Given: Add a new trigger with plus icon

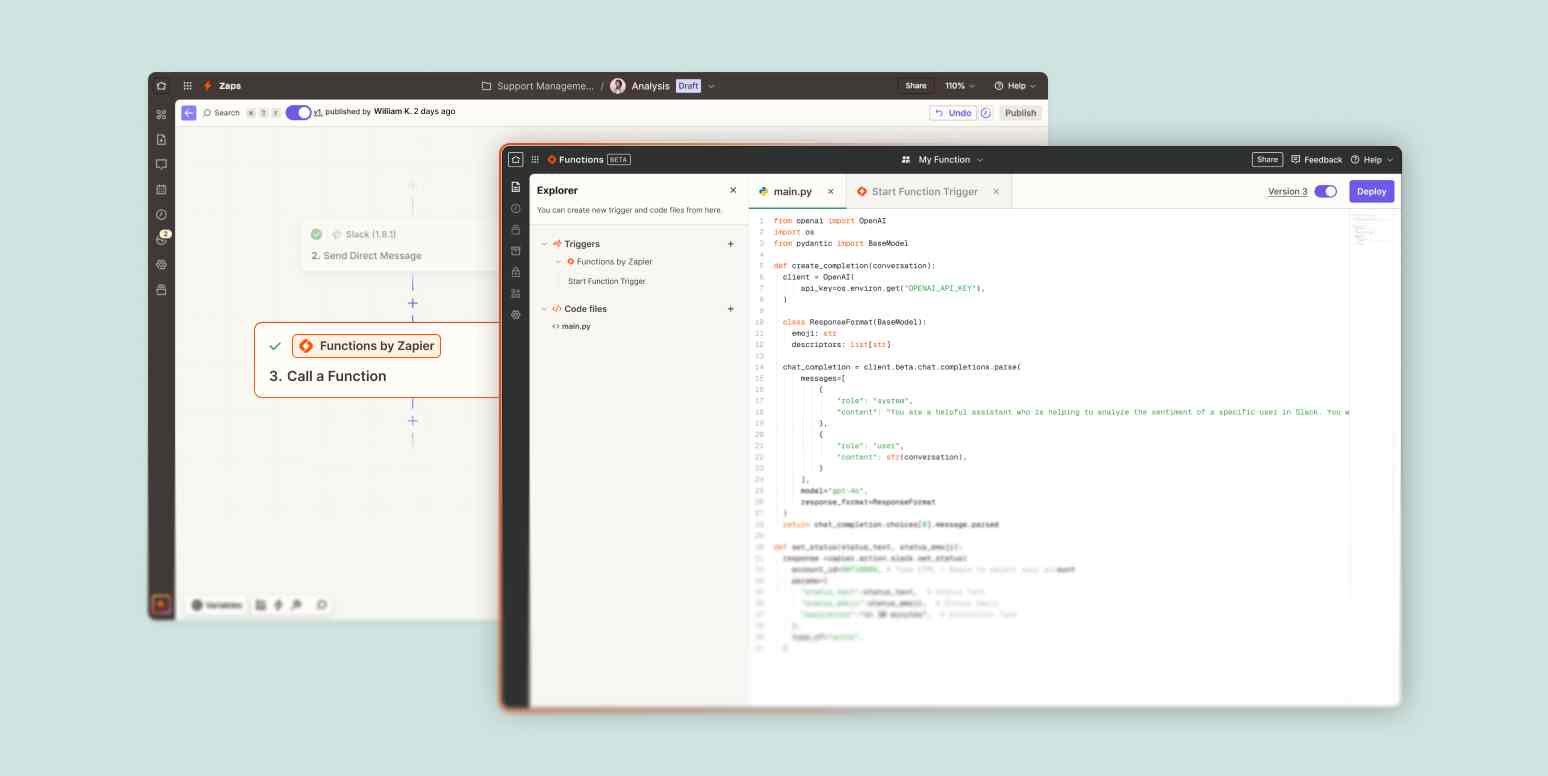Looking at the screenshot, I should 730,244.
